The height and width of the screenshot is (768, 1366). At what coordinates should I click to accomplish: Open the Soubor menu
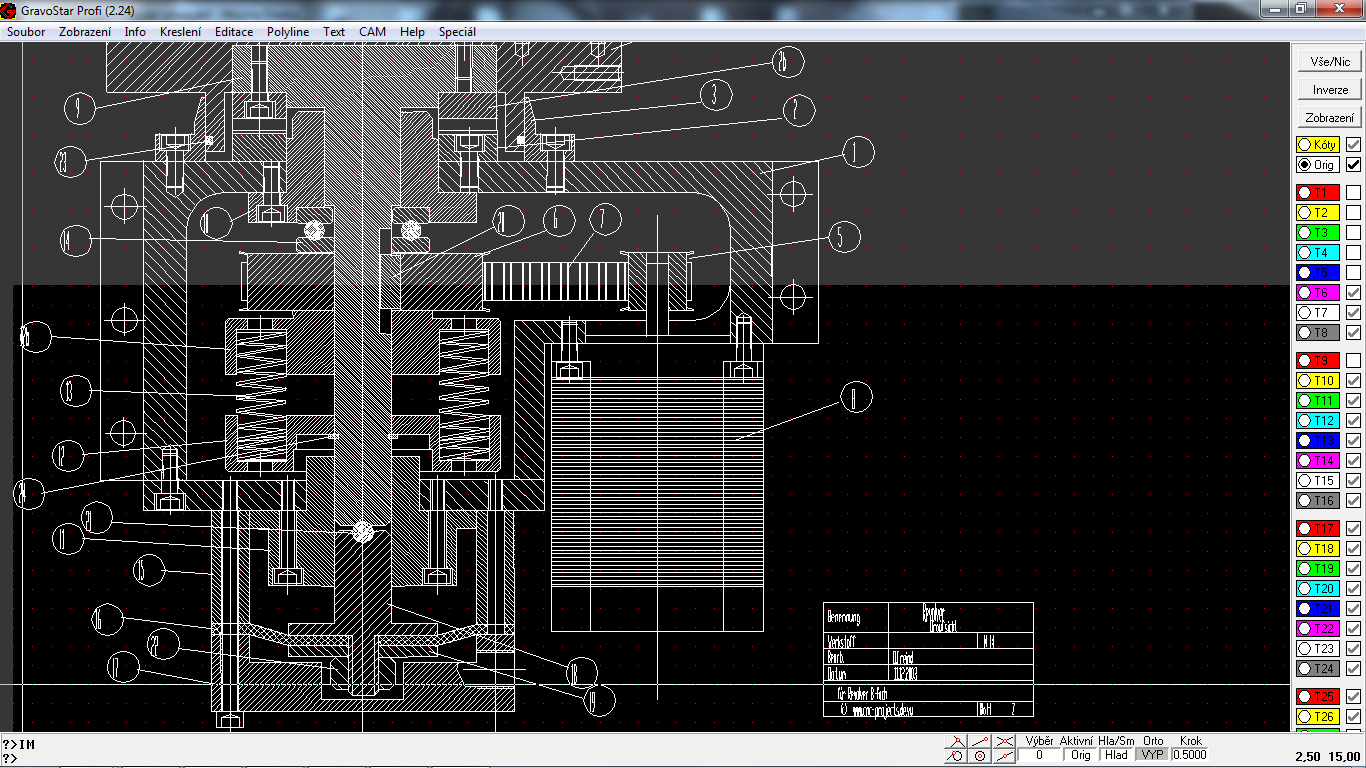pyautogui.click(x=26, y=32)
